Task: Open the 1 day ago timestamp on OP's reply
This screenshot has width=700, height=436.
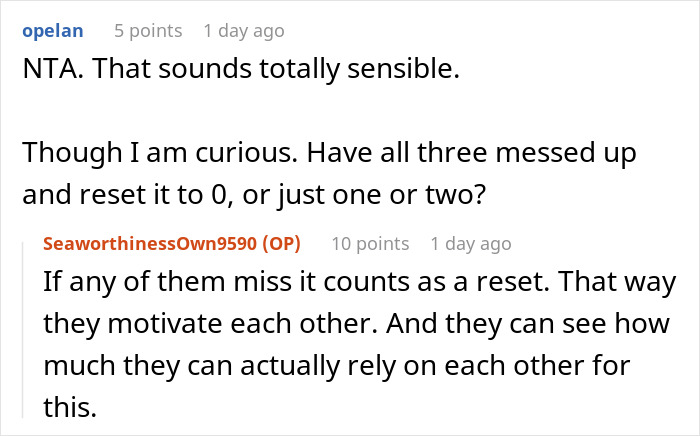Action: 470,244
